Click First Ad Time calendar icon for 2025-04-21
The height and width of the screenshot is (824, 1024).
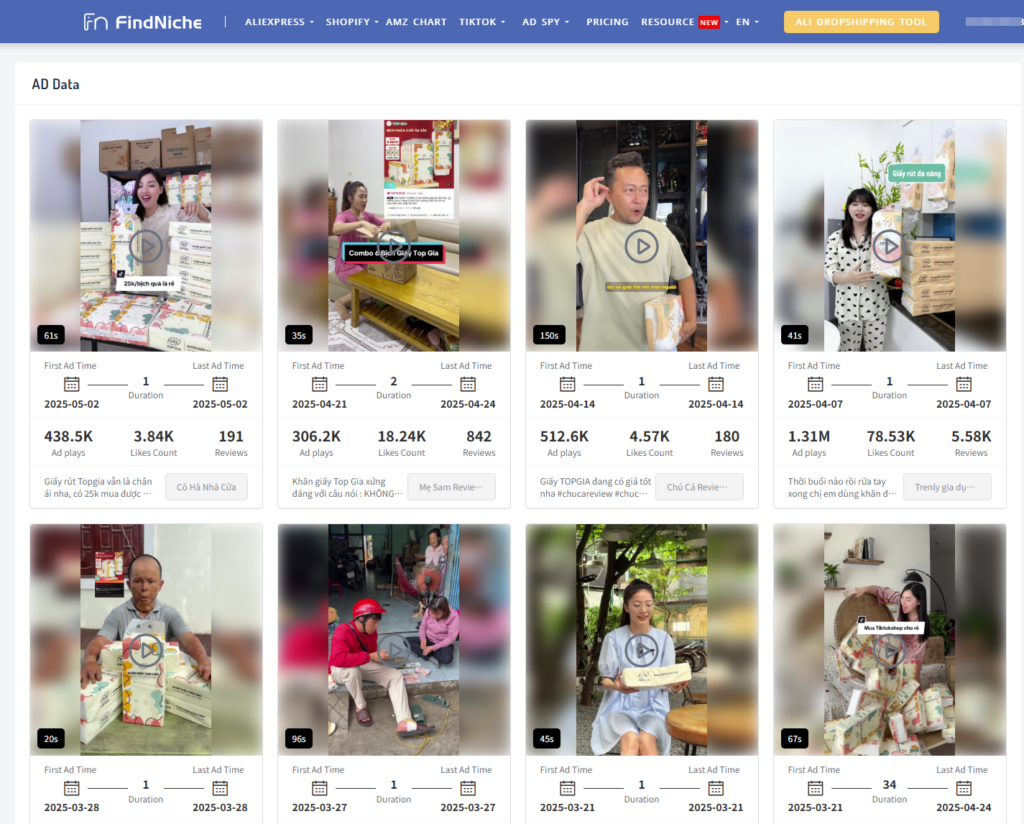(x=319, y=384)
